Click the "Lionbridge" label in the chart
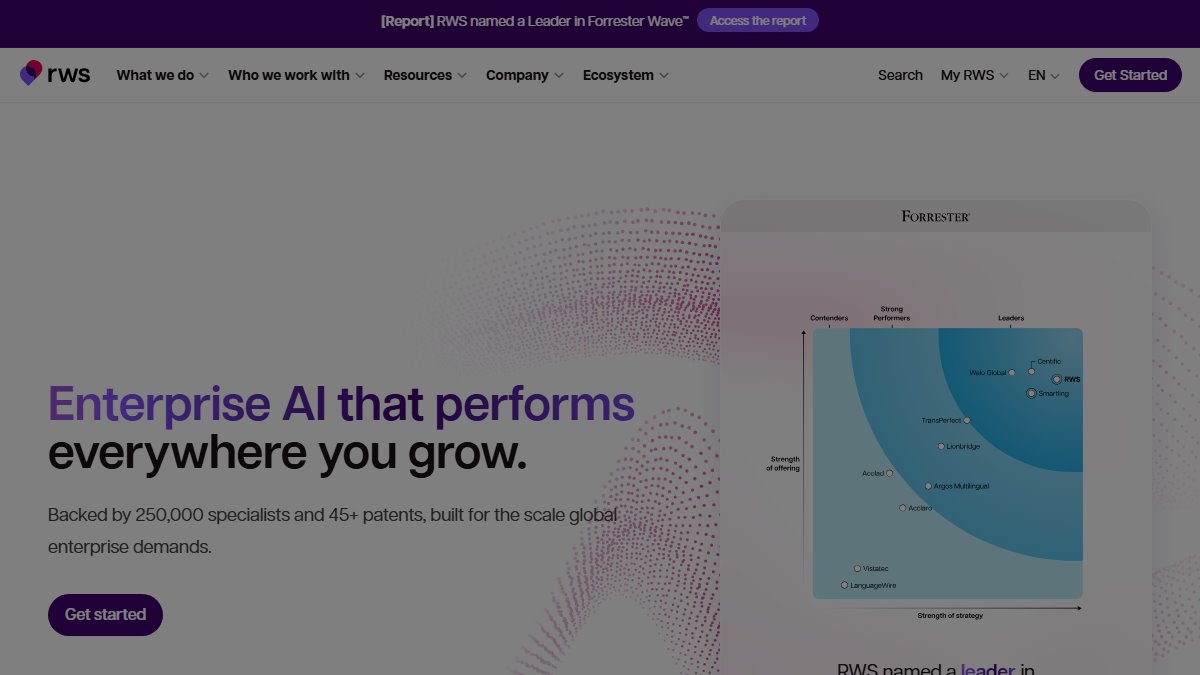The height and width of the screenshot is (675, 1200). click(x=964, y=446)
